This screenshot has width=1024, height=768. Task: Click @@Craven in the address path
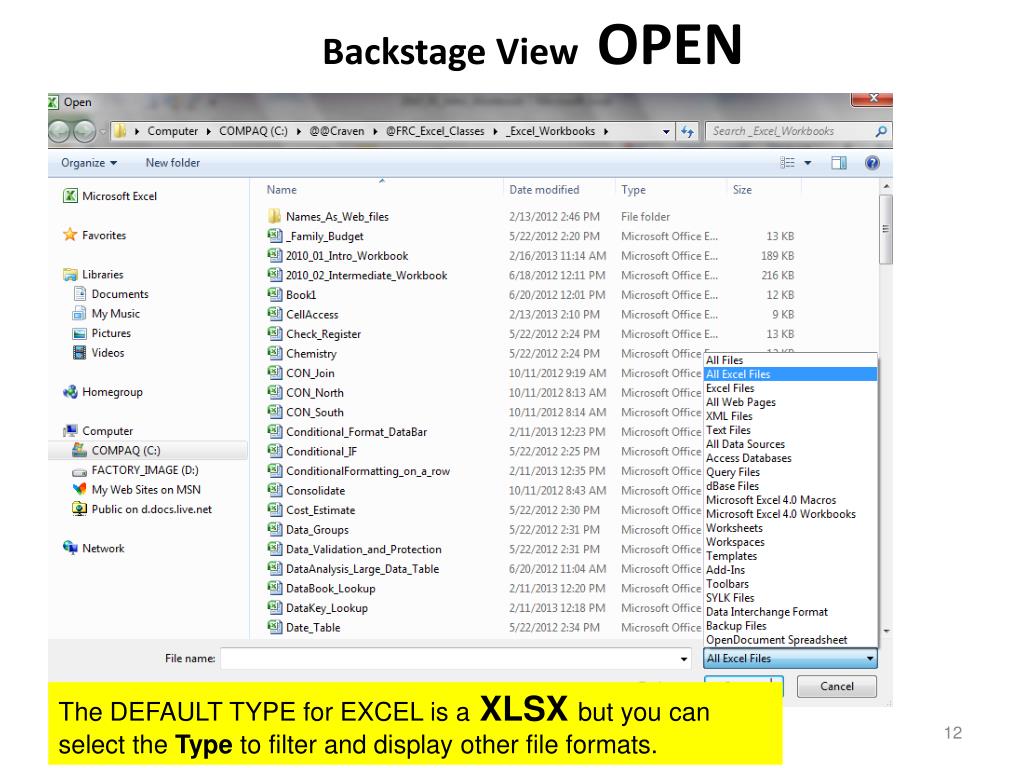tap(336, 131)
